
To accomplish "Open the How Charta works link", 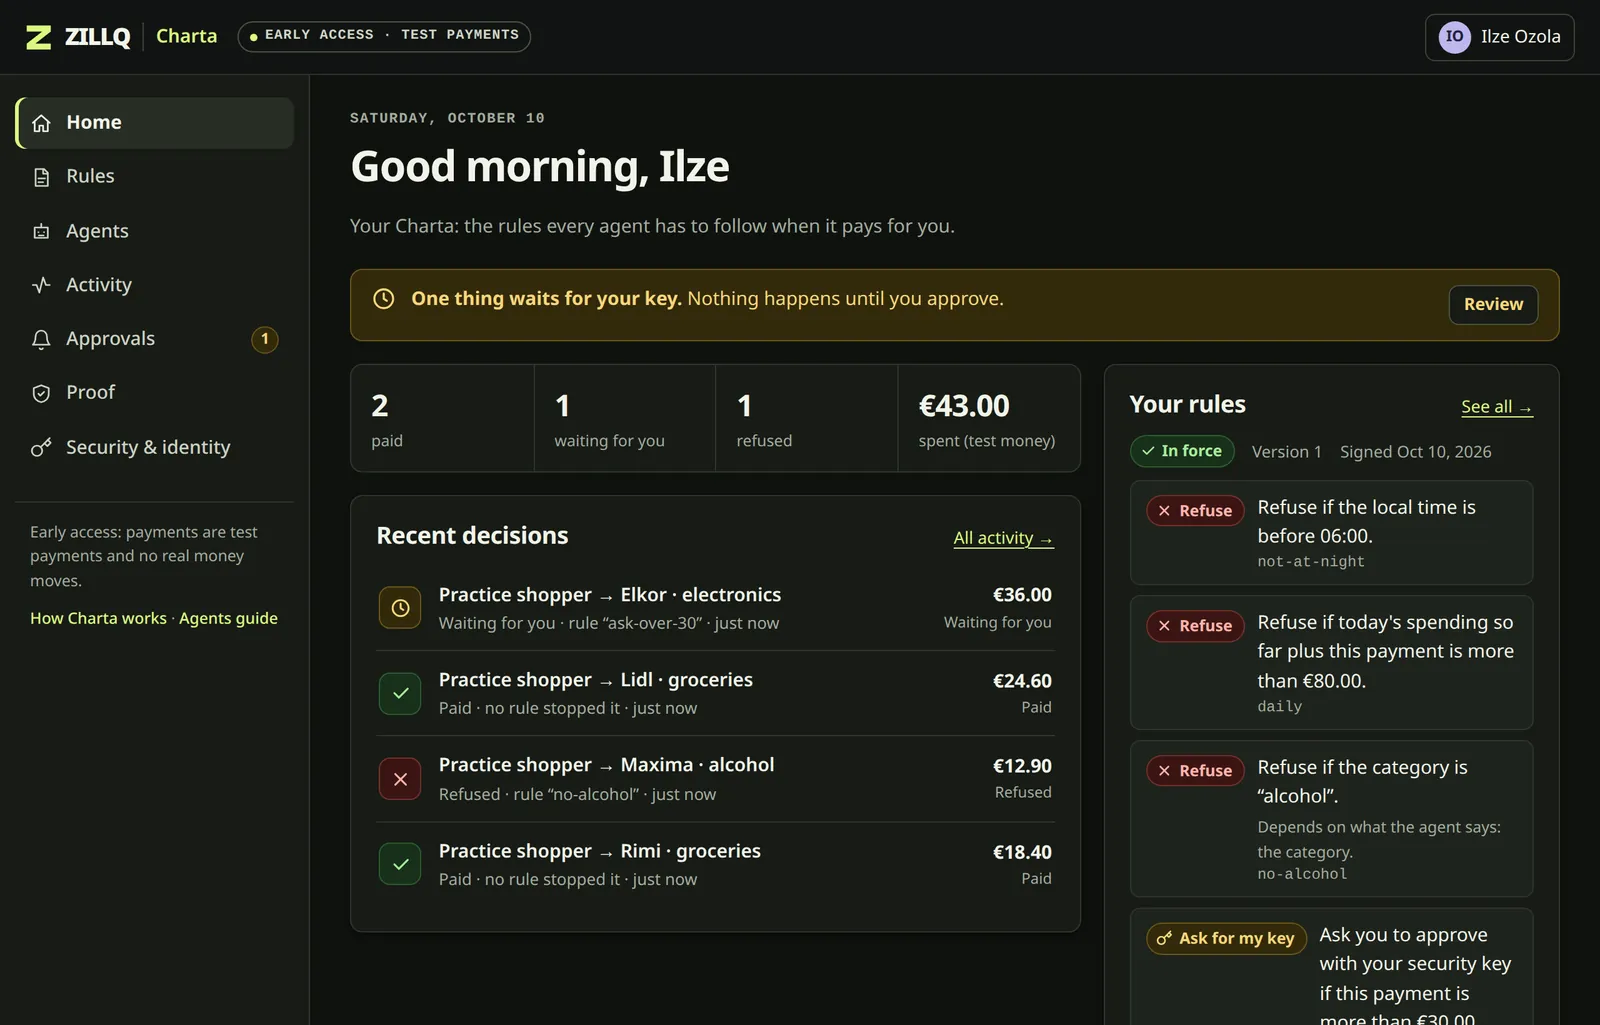I will (x=98, y=618).
